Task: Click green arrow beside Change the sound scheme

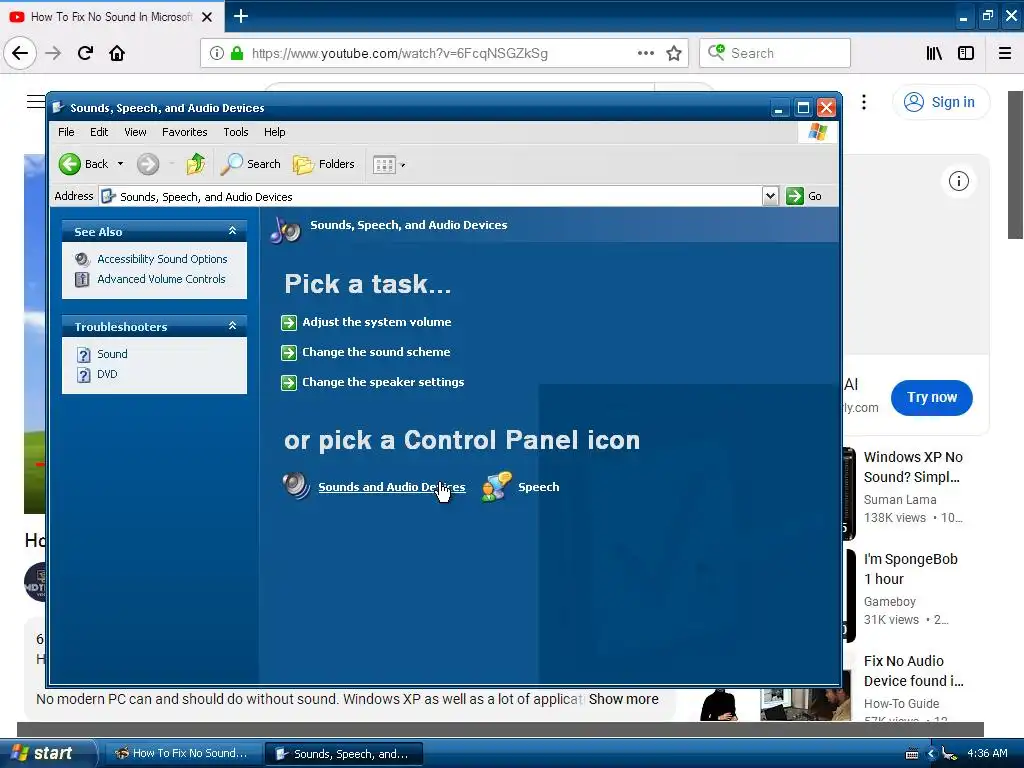Action: pyautogui.click(x=289, y=353)
